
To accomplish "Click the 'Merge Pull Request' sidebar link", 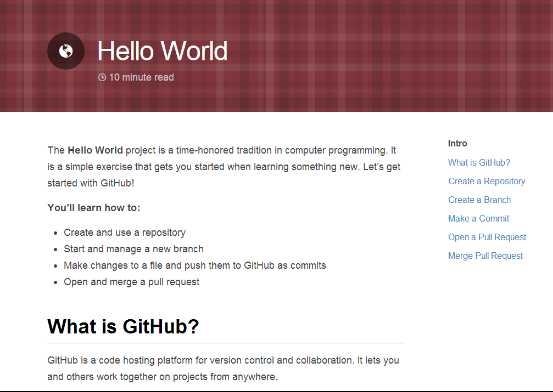I will pos(485,256).
